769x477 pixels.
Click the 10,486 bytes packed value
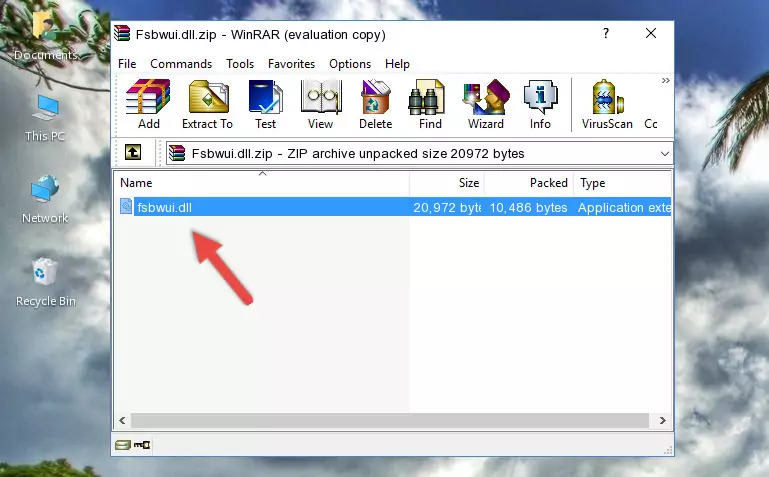[528, 207]
